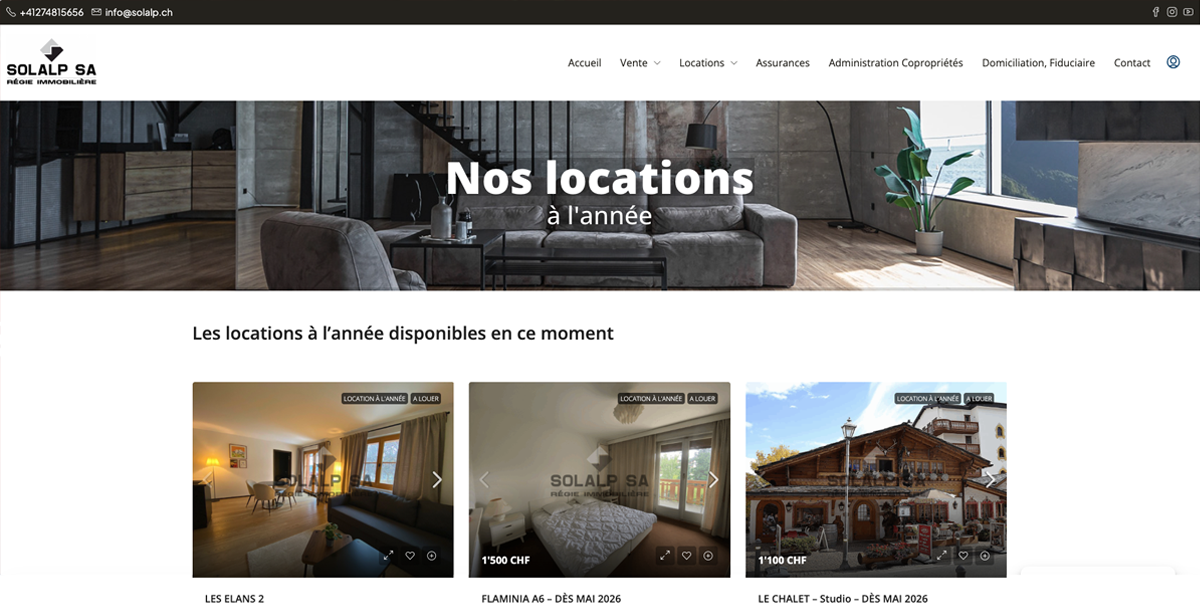The image size is (1200, 615).
Task: Click the SOLALP SA logo
Action: 51,62
